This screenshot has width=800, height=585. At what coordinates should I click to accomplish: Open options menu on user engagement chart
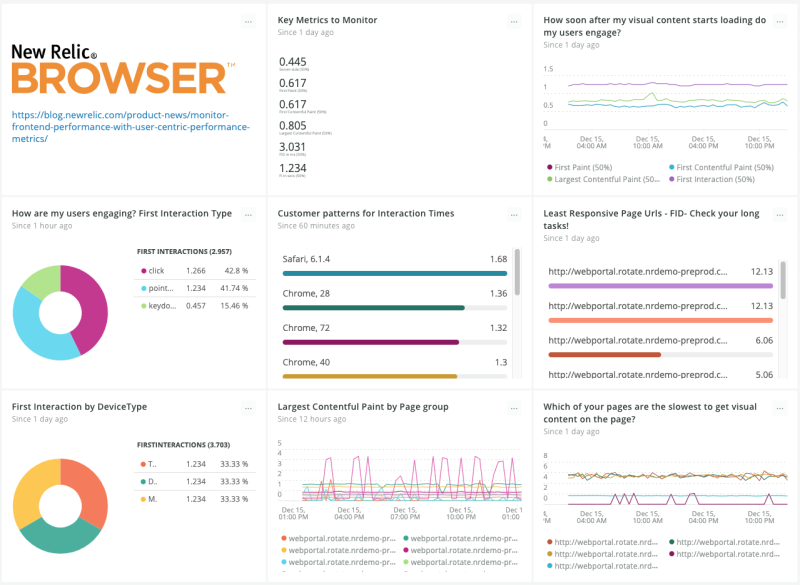tap(779, 19)
